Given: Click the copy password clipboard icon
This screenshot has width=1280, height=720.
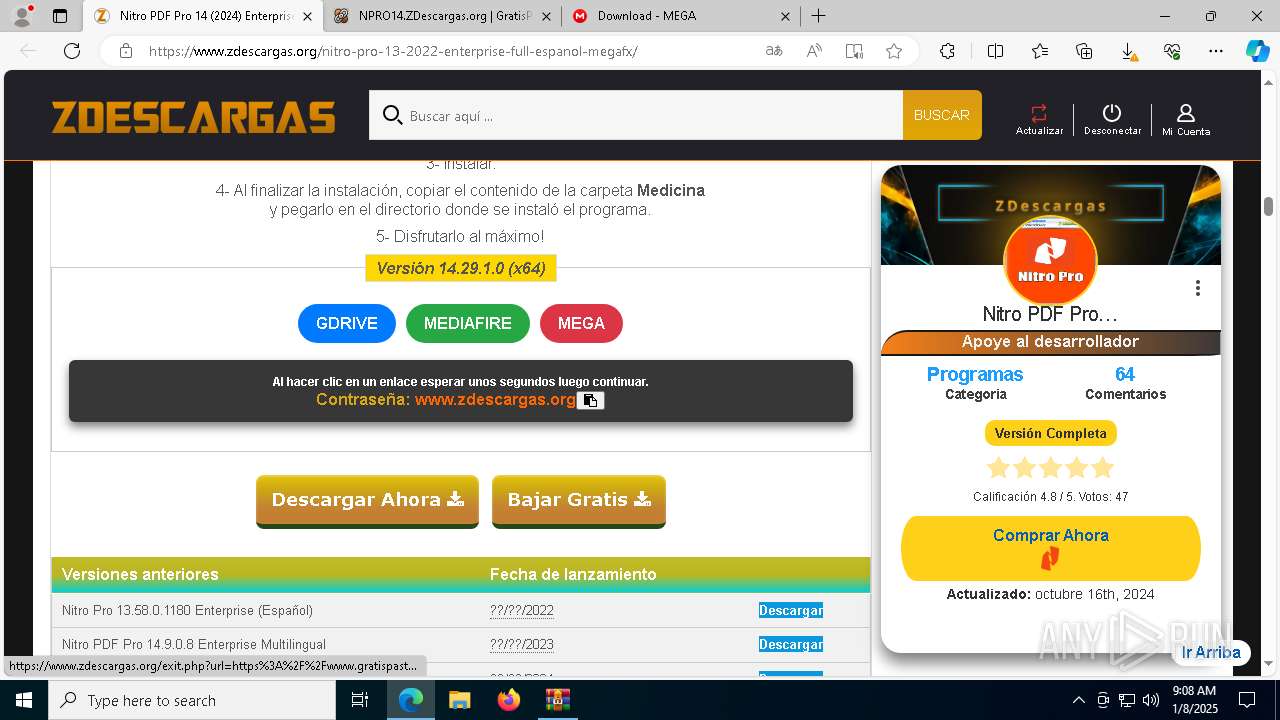Looking at the screenshot, I should [x=590, y=400].
